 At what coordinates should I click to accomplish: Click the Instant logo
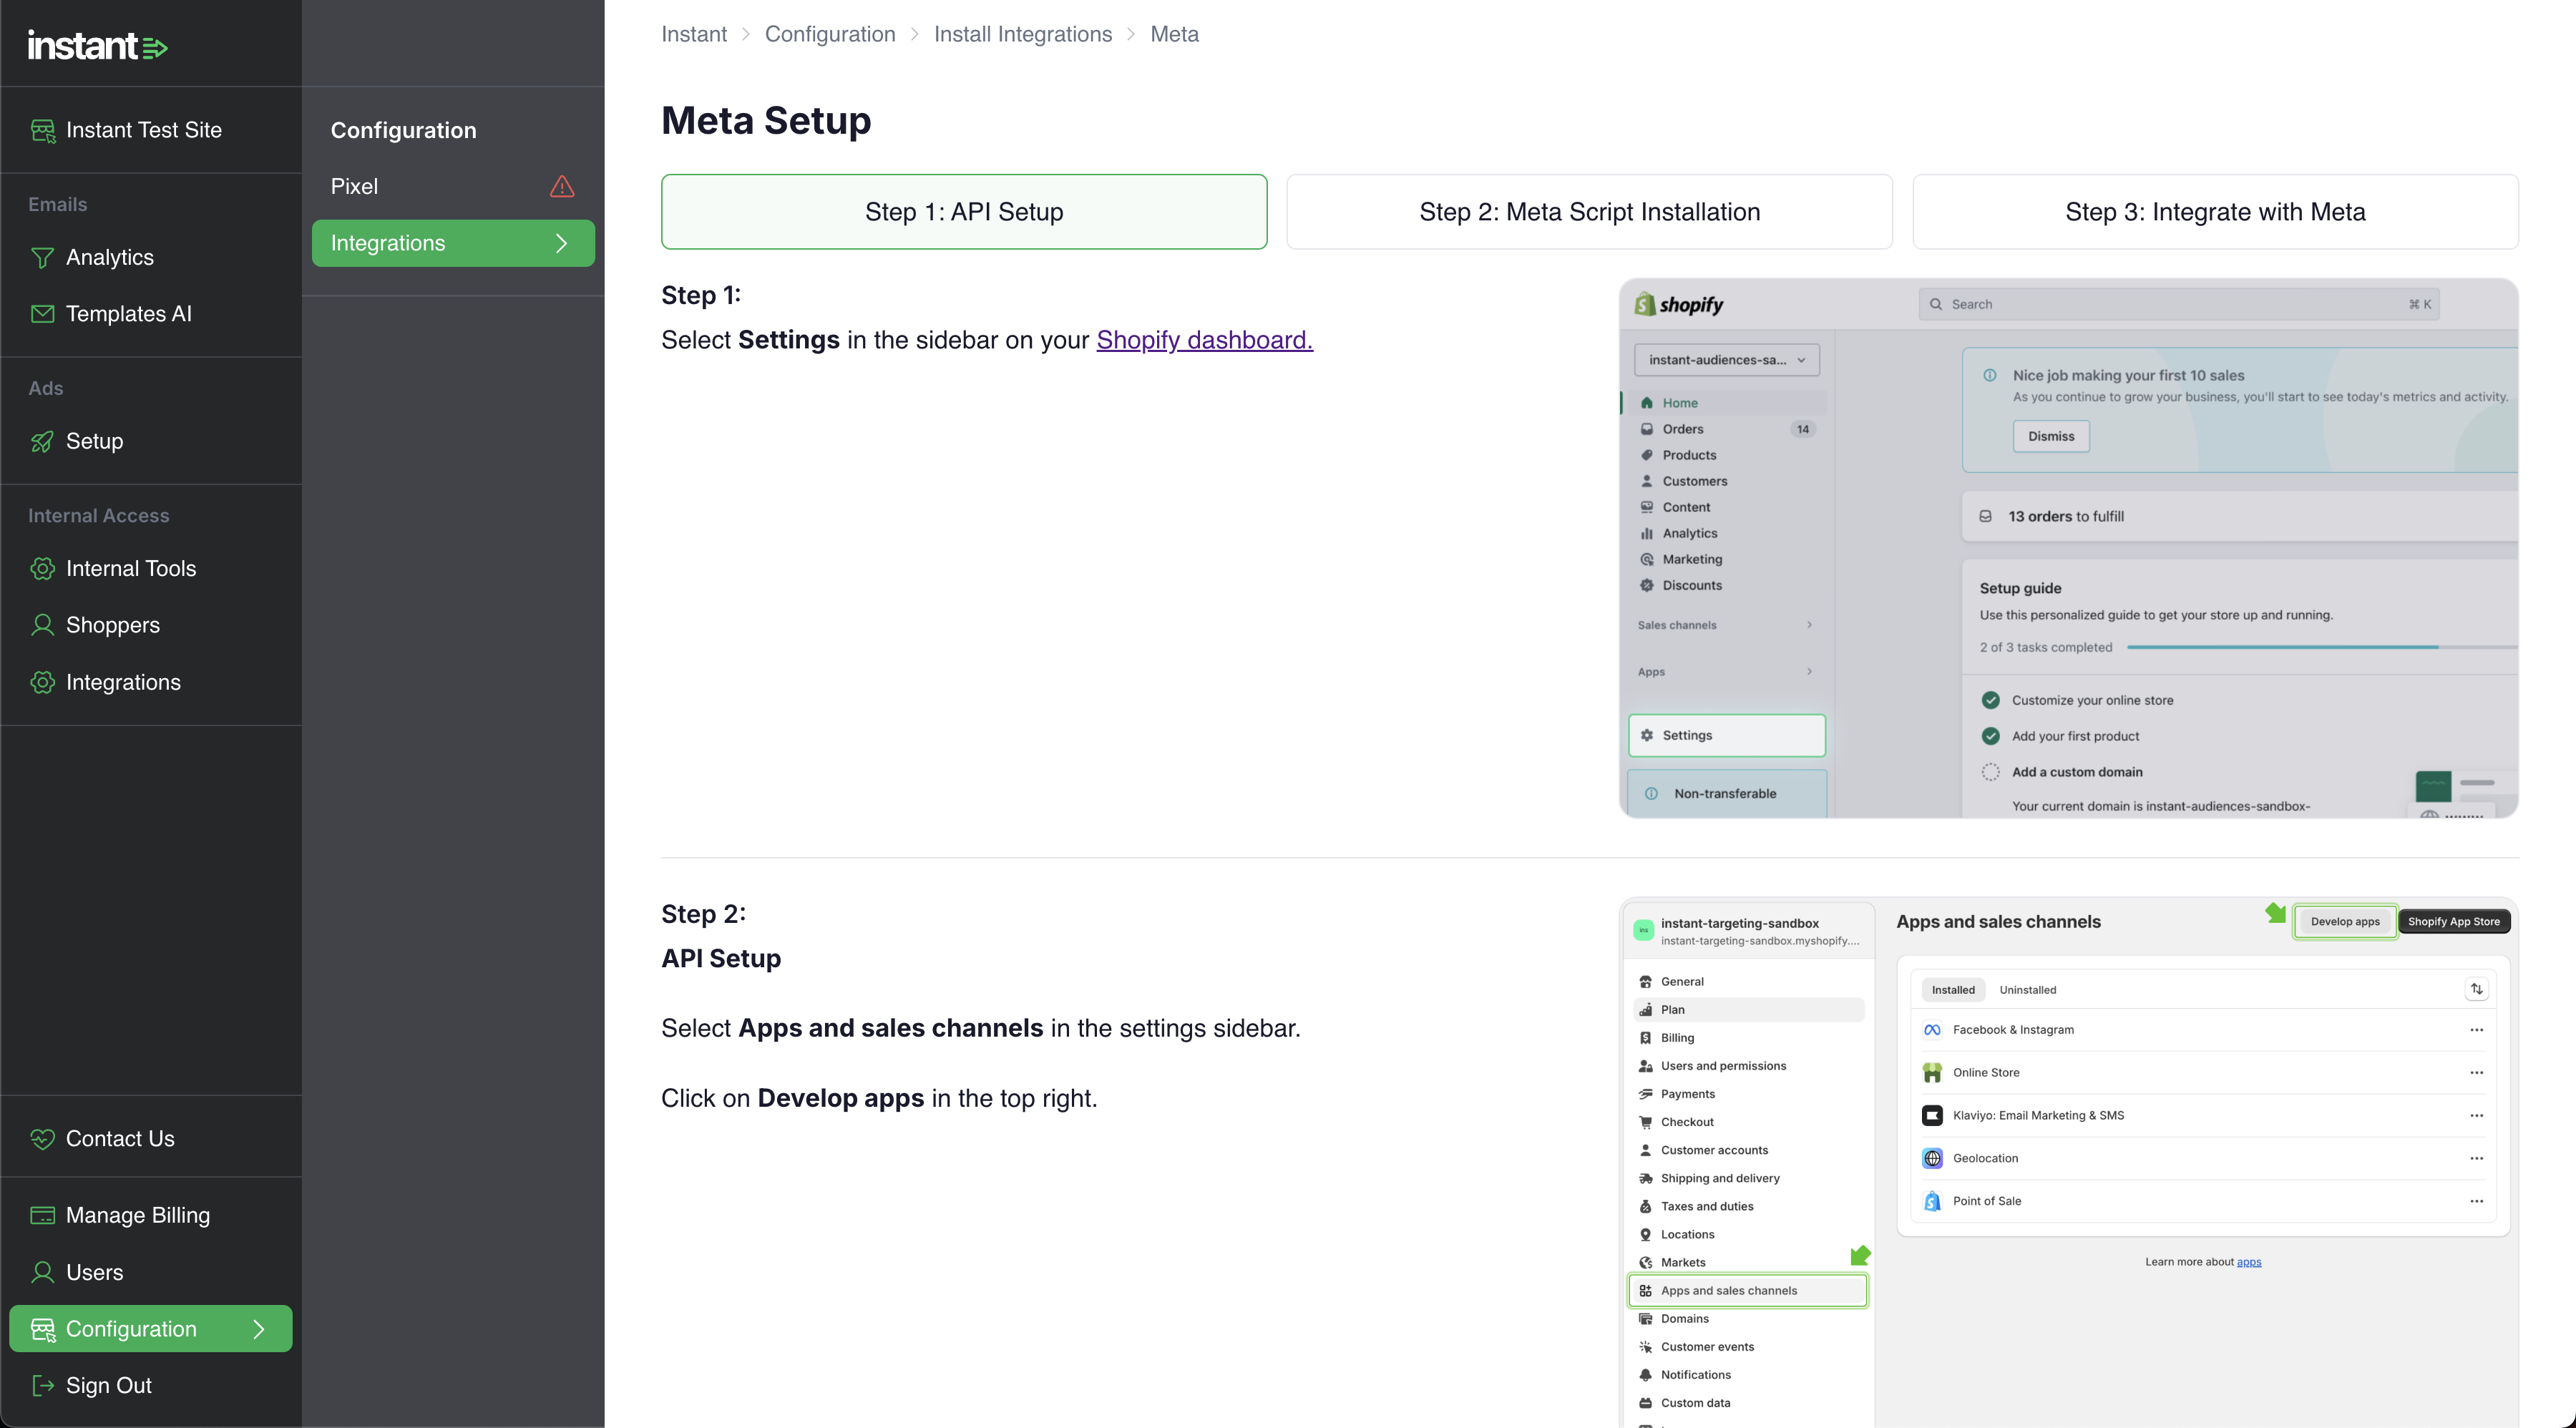point(97,45)
